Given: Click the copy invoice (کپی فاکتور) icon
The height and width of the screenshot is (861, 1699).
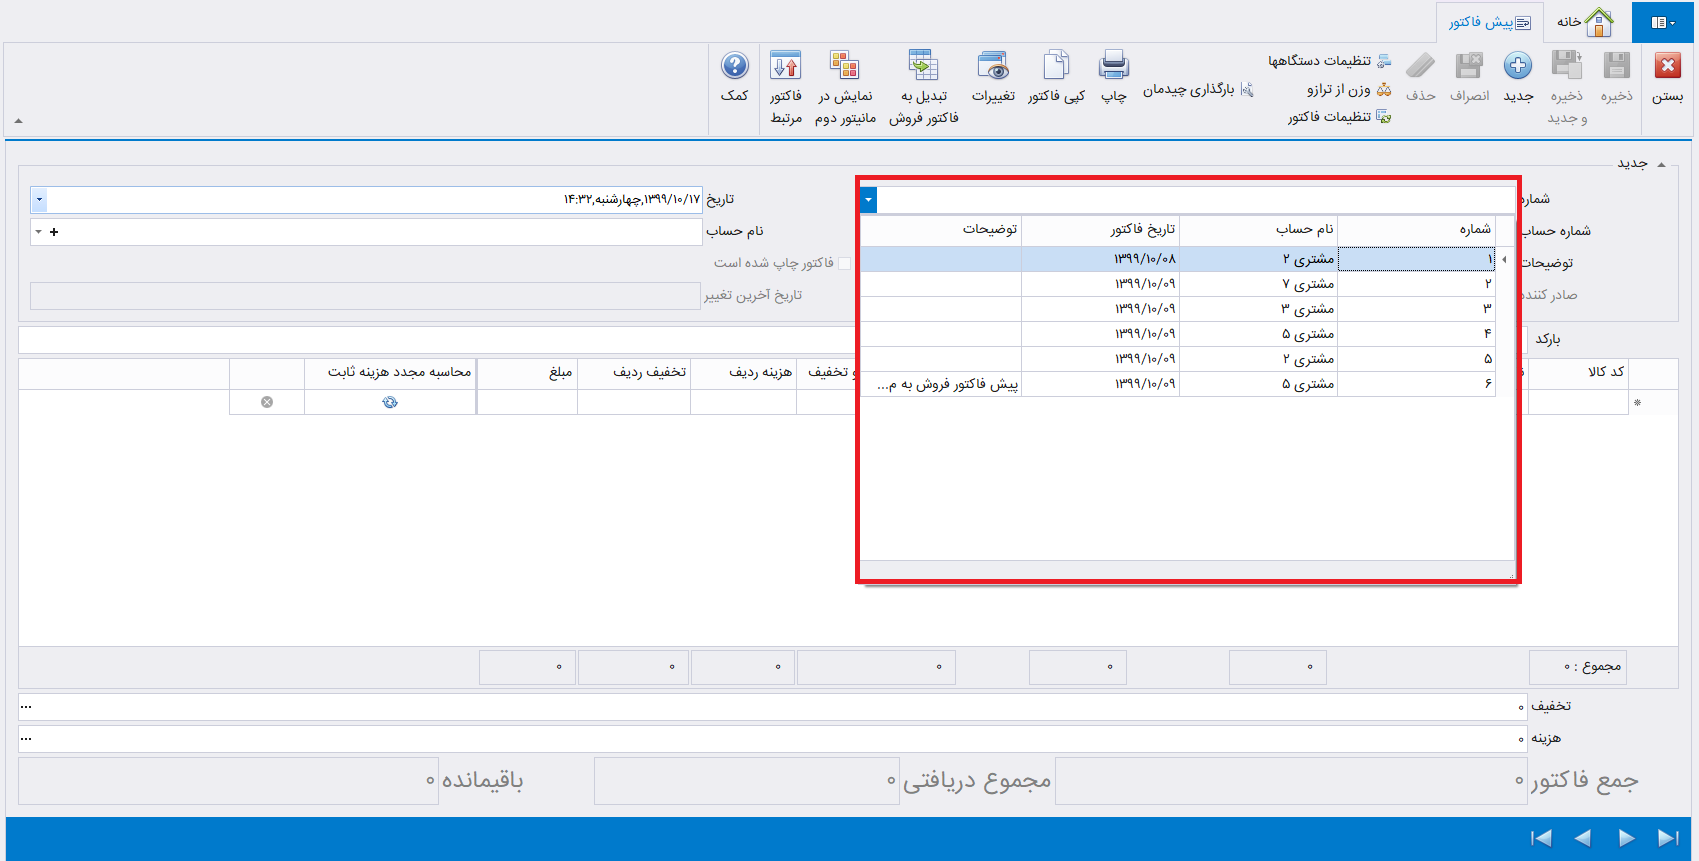Looking at the screenshot, I should (x=1056, y=67).
